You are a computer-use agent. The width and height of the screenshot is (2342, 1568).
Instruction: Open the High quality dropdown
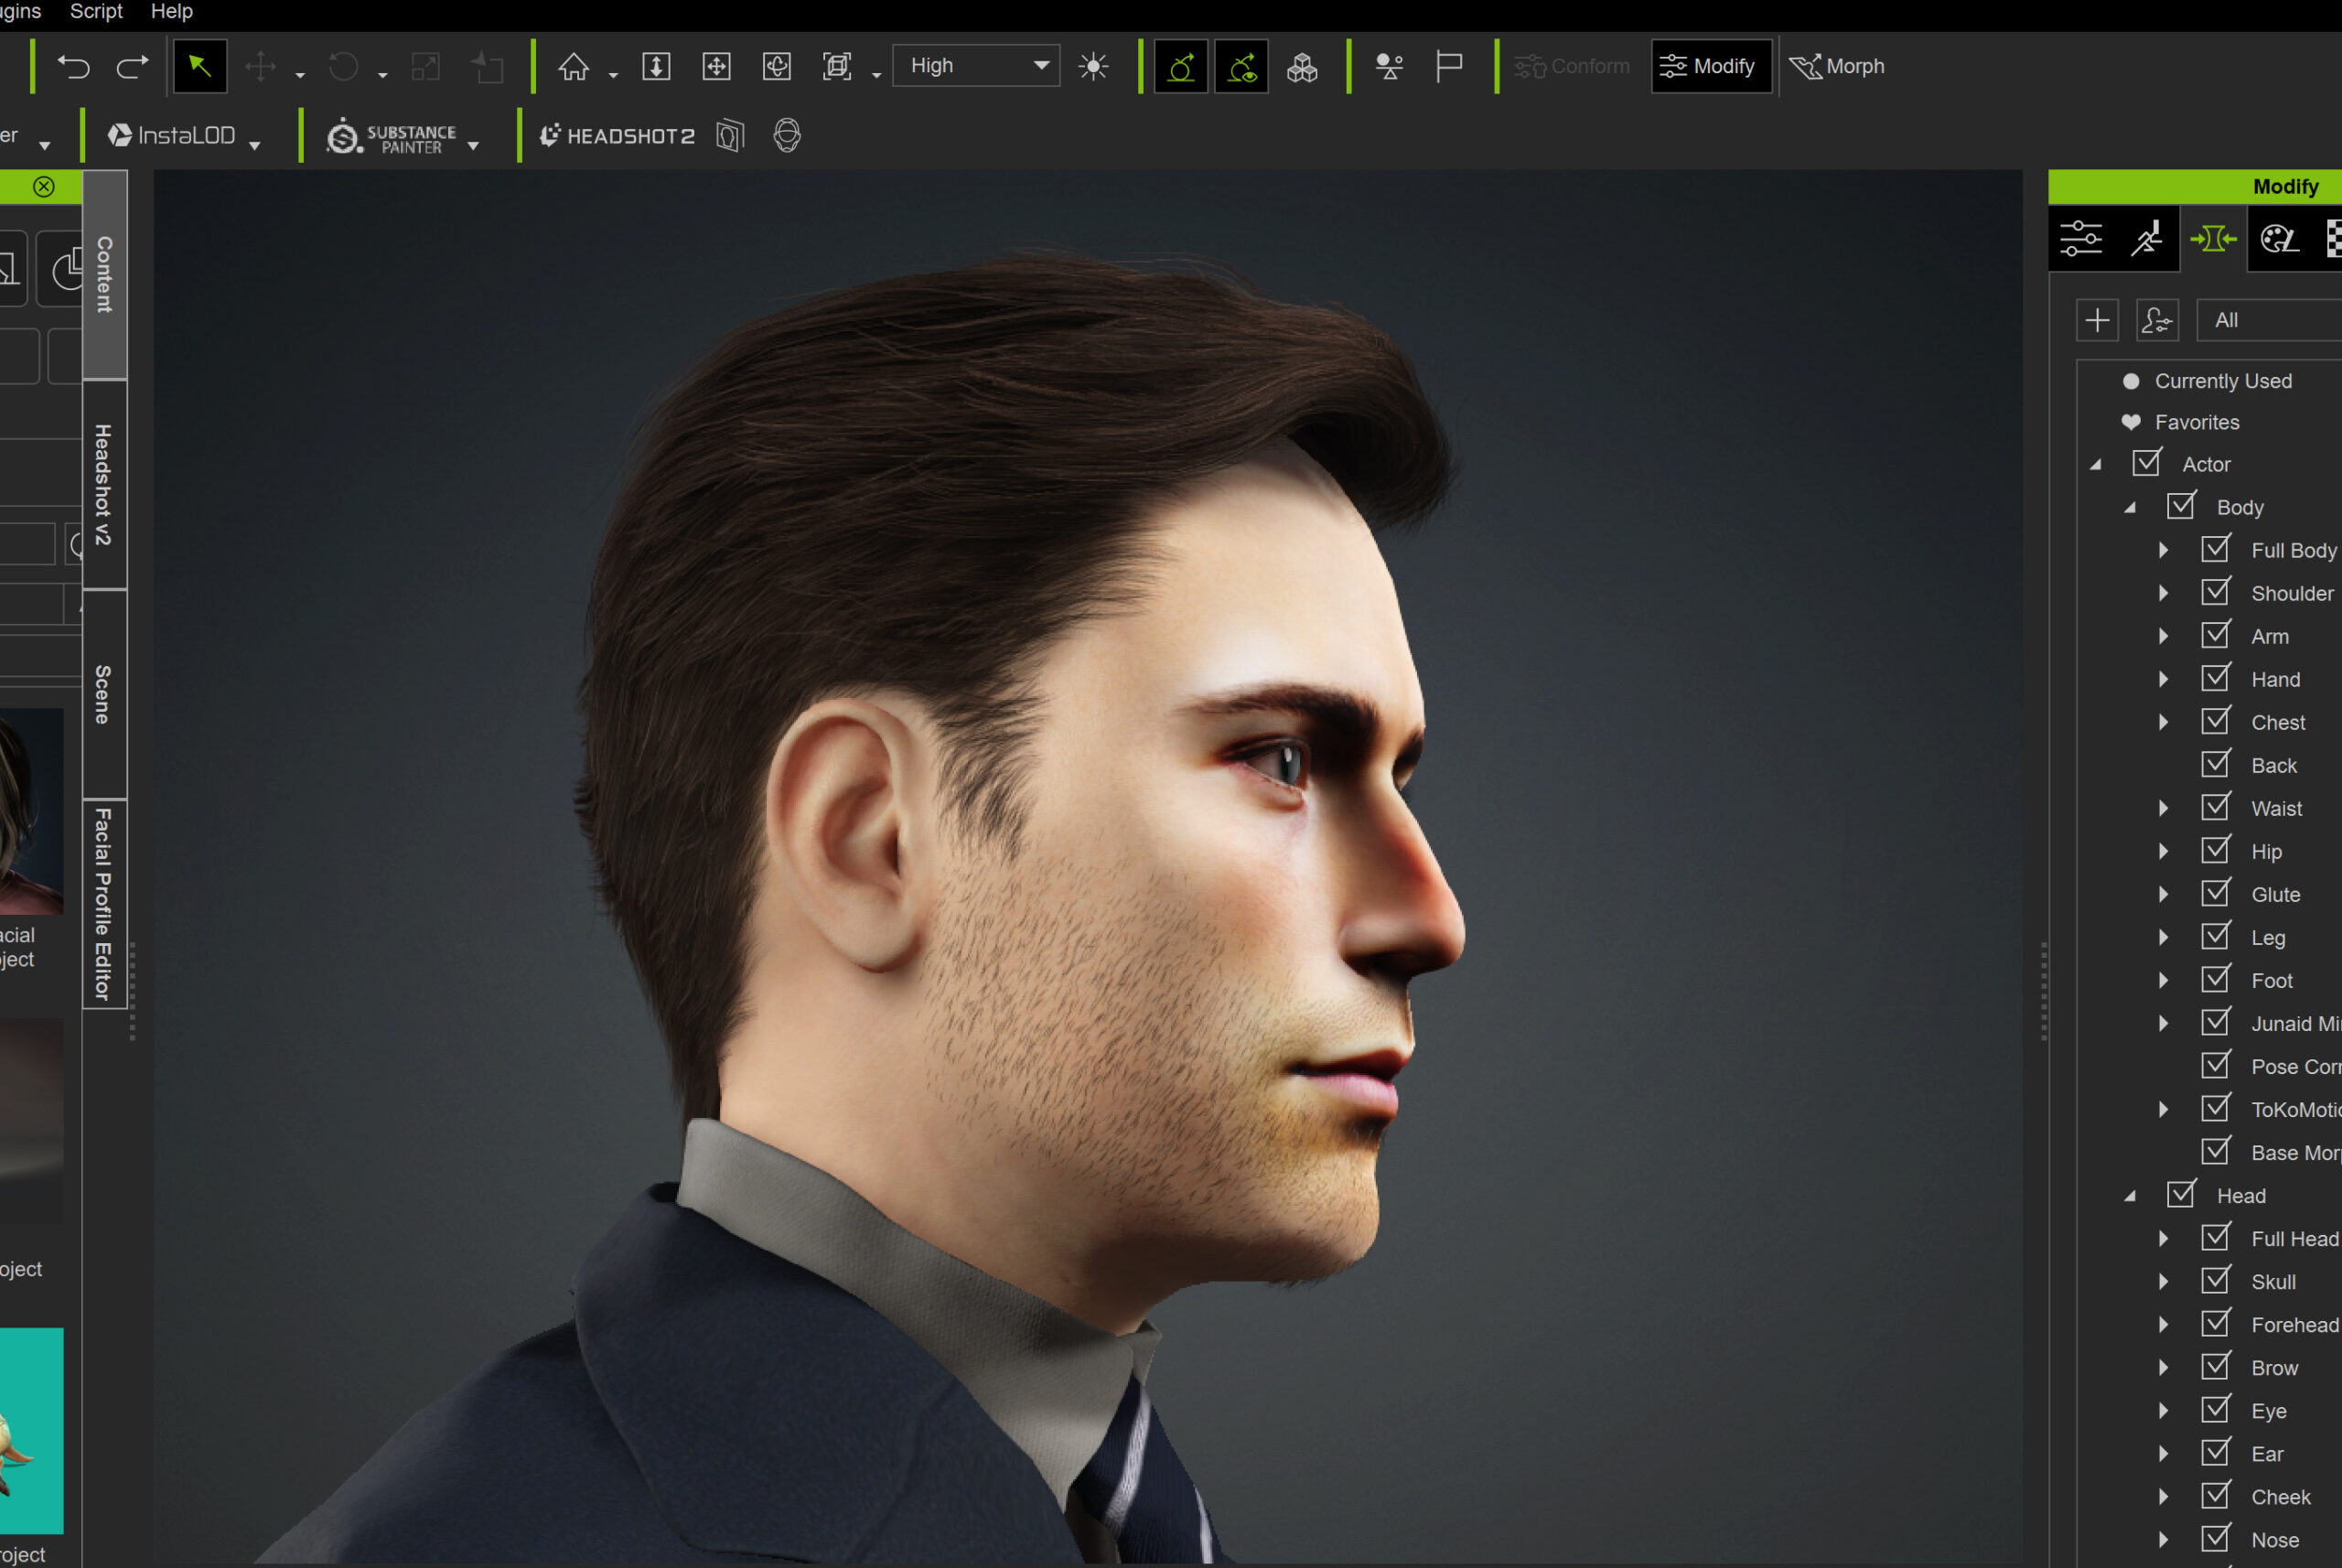point(975,66)
